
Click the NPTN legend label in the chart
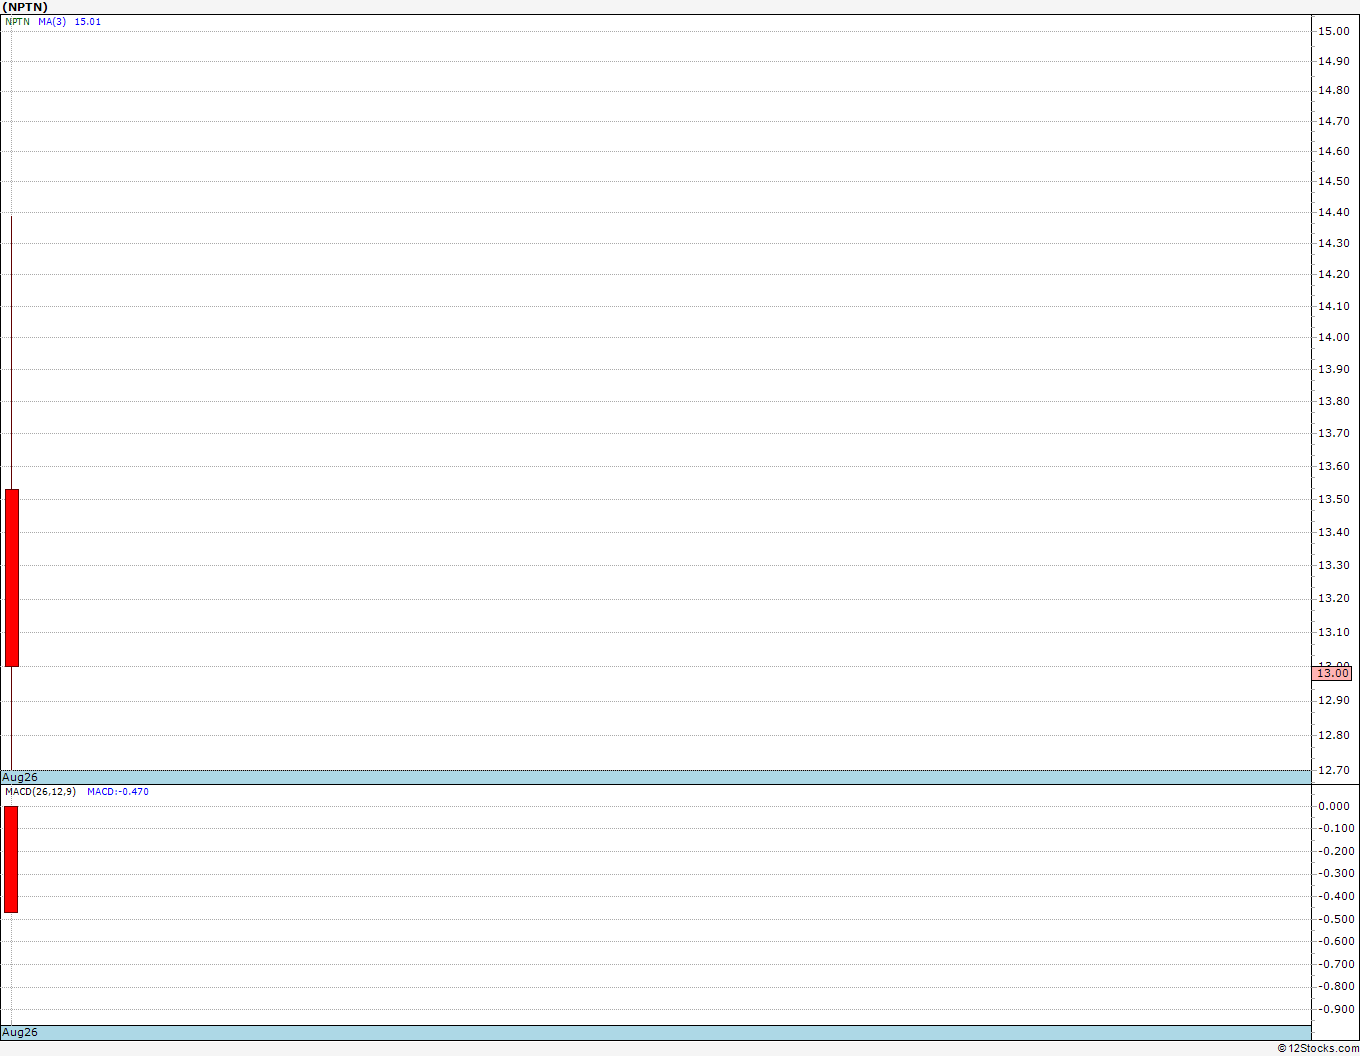[x=17, y=21]
